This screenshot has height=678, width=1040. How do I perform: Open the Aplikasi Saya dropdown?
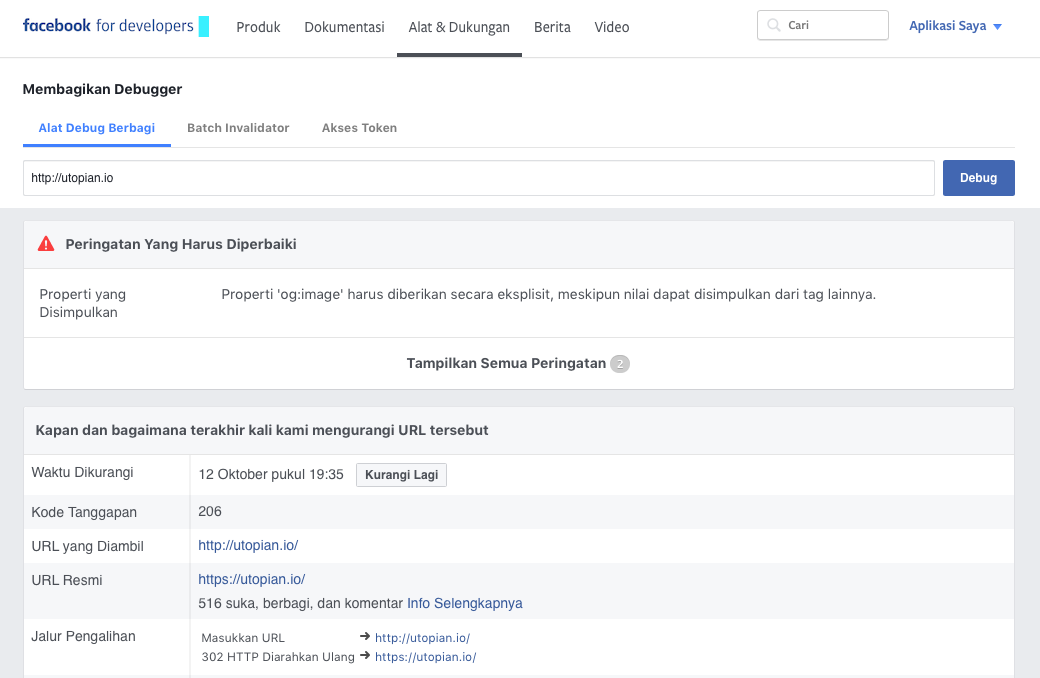(955, 27)
